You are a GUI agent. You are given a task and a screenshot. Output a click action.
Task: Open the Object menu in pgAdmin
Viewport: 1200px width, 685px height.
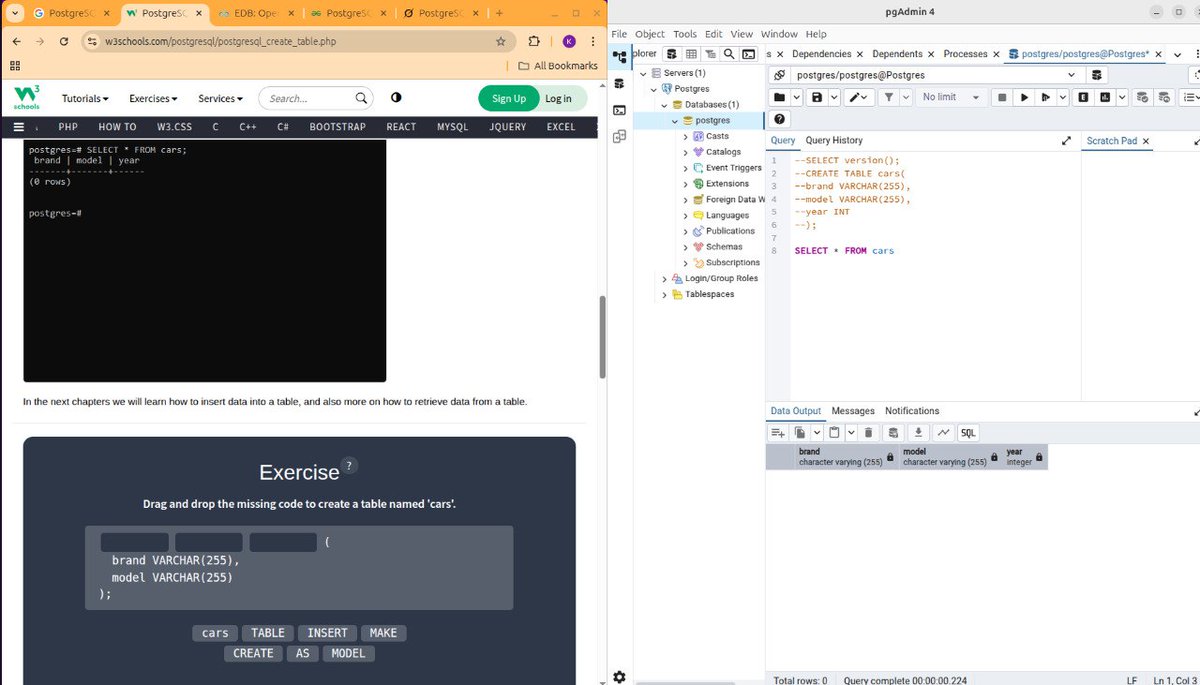tap(650, 34)
